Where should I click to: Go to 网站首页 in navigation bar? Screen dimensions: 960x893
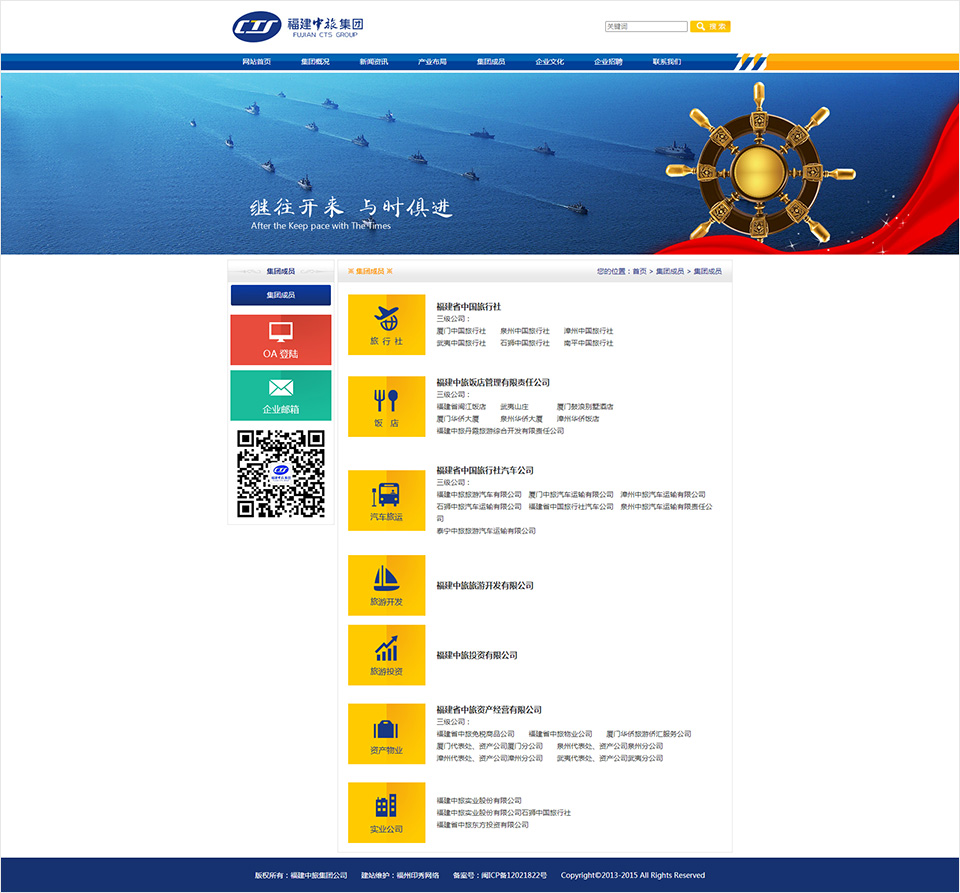pyautogui.click(x=256, y=62)
